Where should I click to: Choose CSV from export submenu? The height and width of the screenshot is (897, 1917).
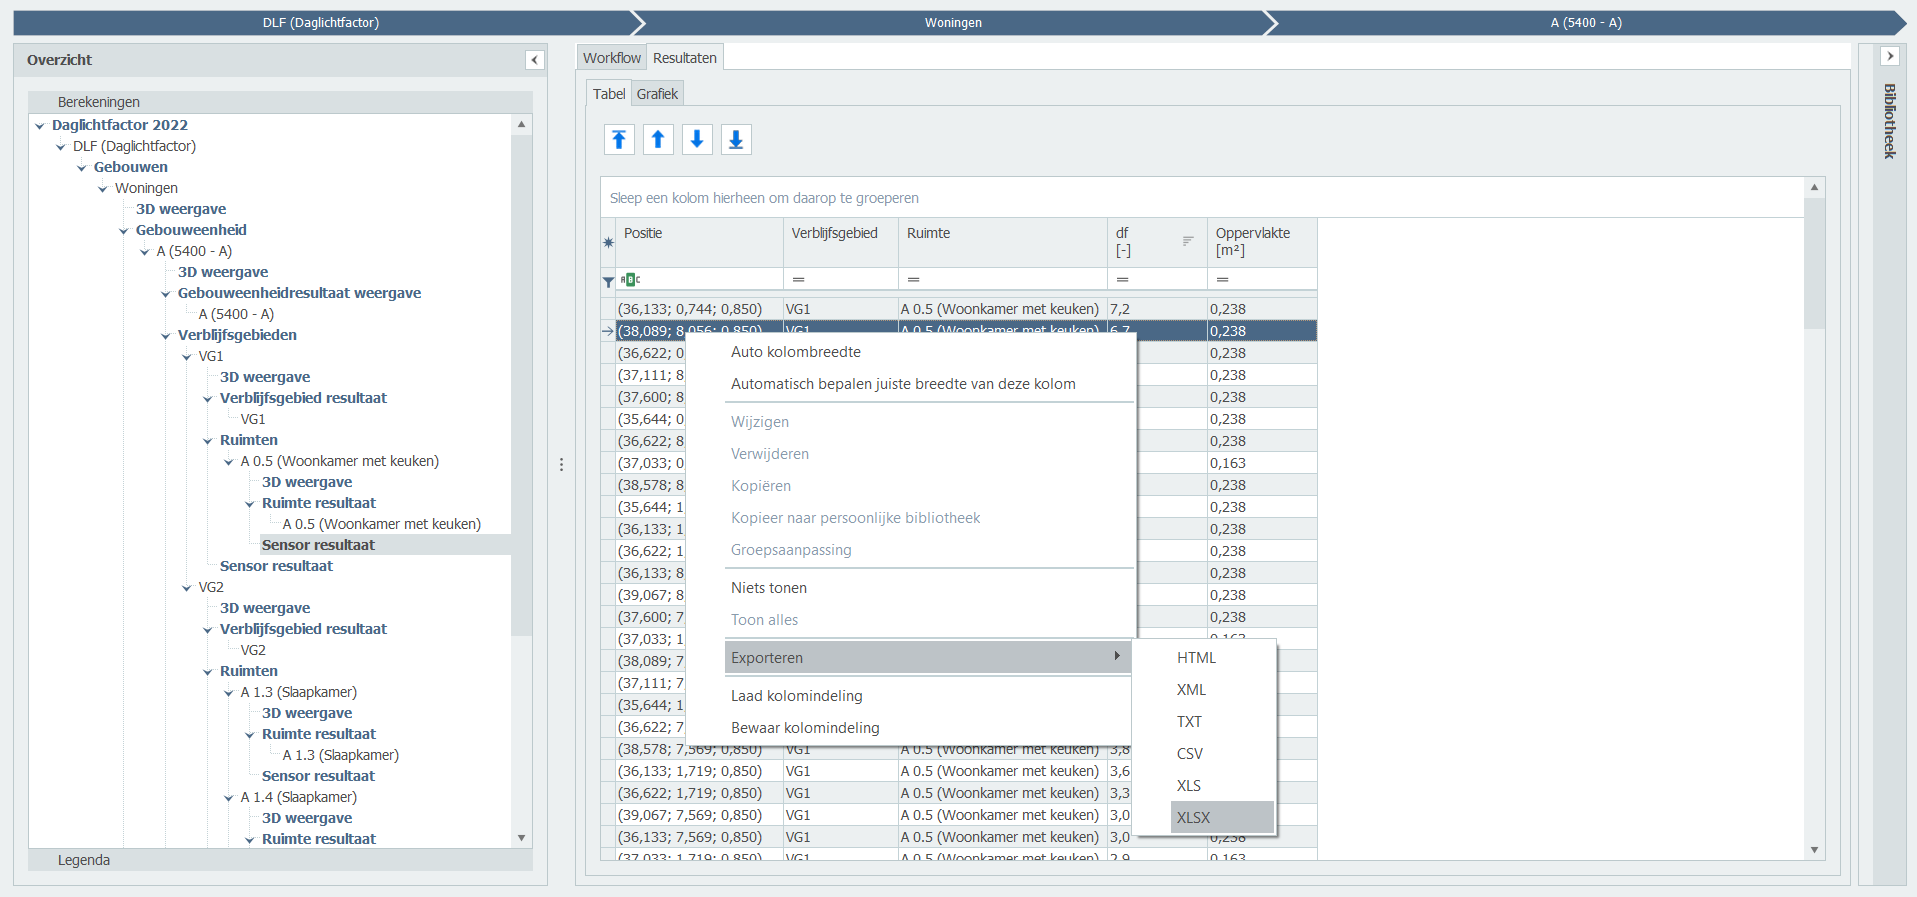tap(1189, 753)
